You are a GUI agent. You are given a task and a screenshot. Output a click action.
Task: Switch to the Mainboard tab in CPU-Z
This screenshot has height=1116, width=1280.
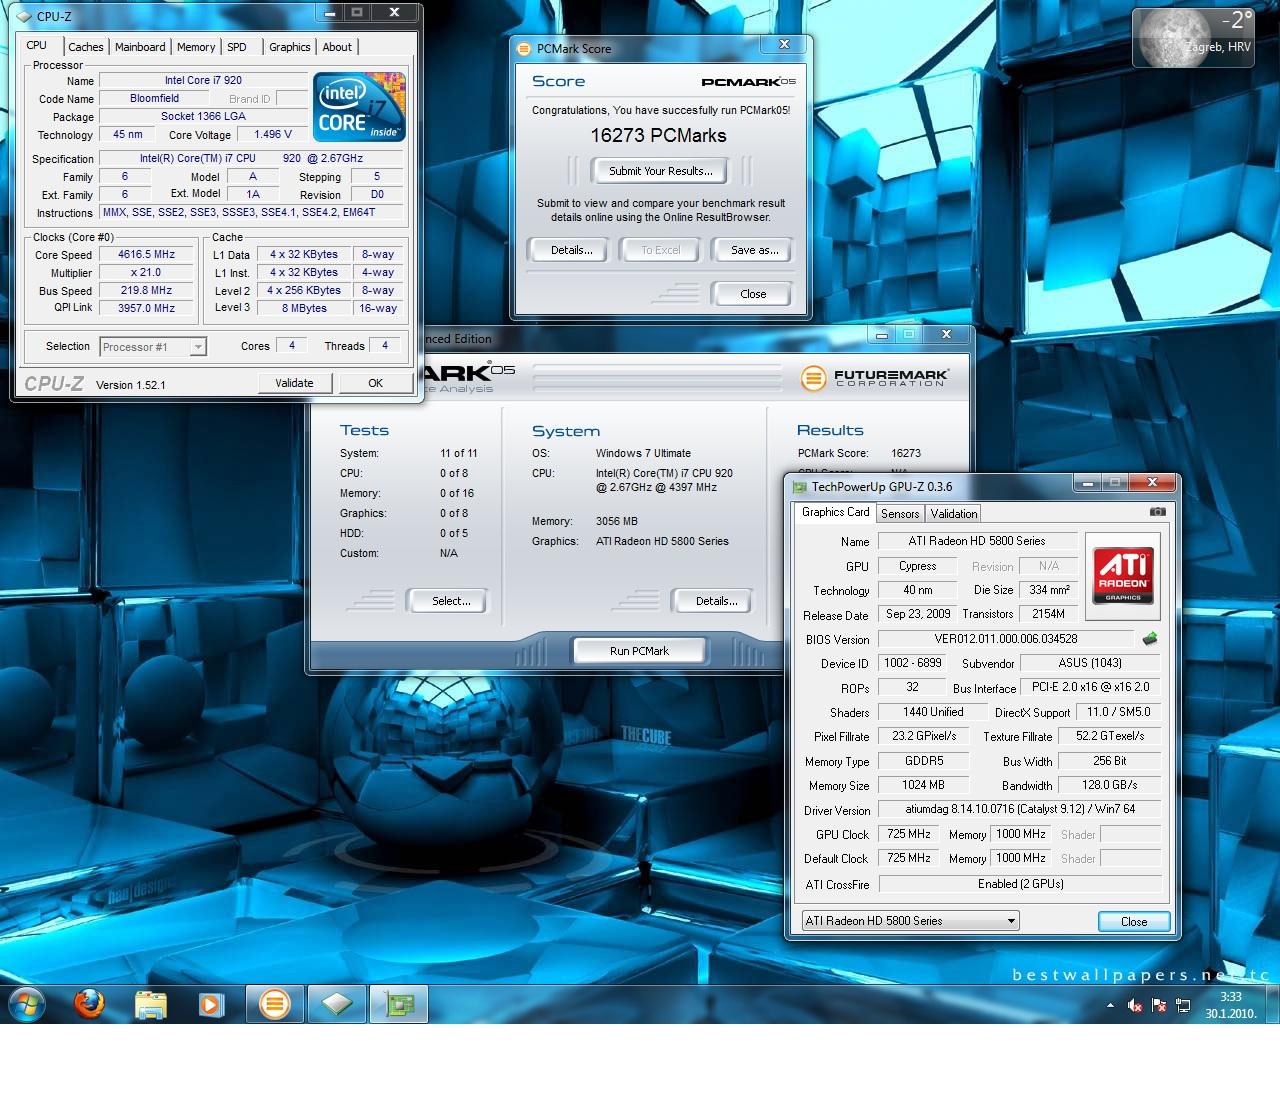140,47
